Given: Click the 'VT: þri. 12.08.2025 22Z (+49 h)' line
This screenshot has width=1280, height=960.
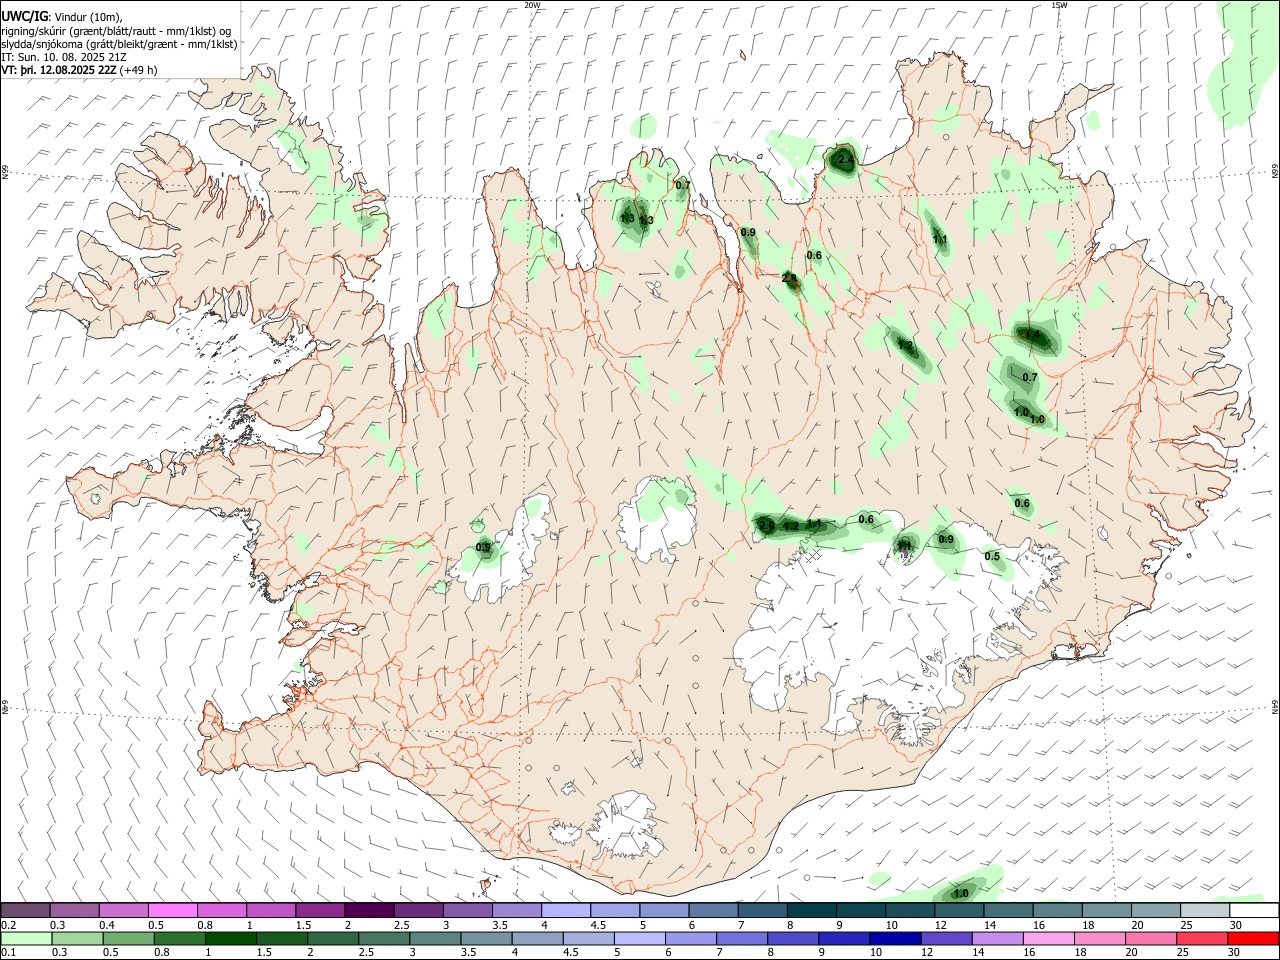Looking at the screenshot, I should (x=79, y=70).
